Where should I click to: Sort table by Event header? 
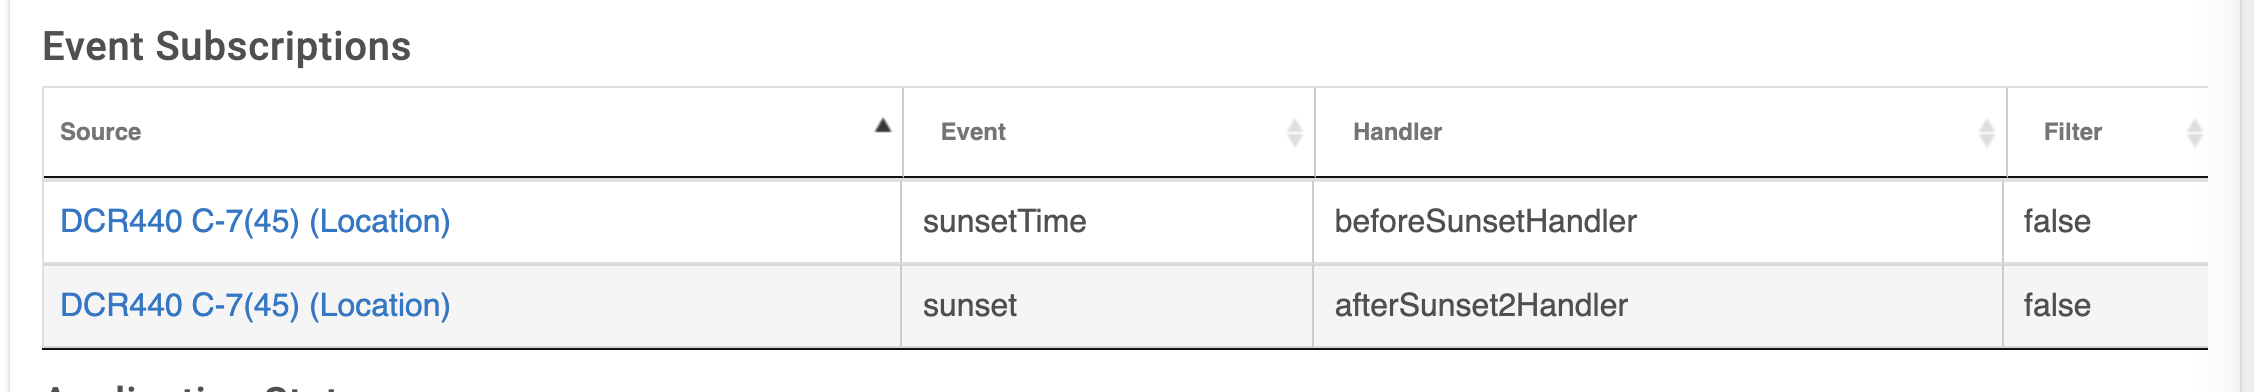tap(972, 132)
